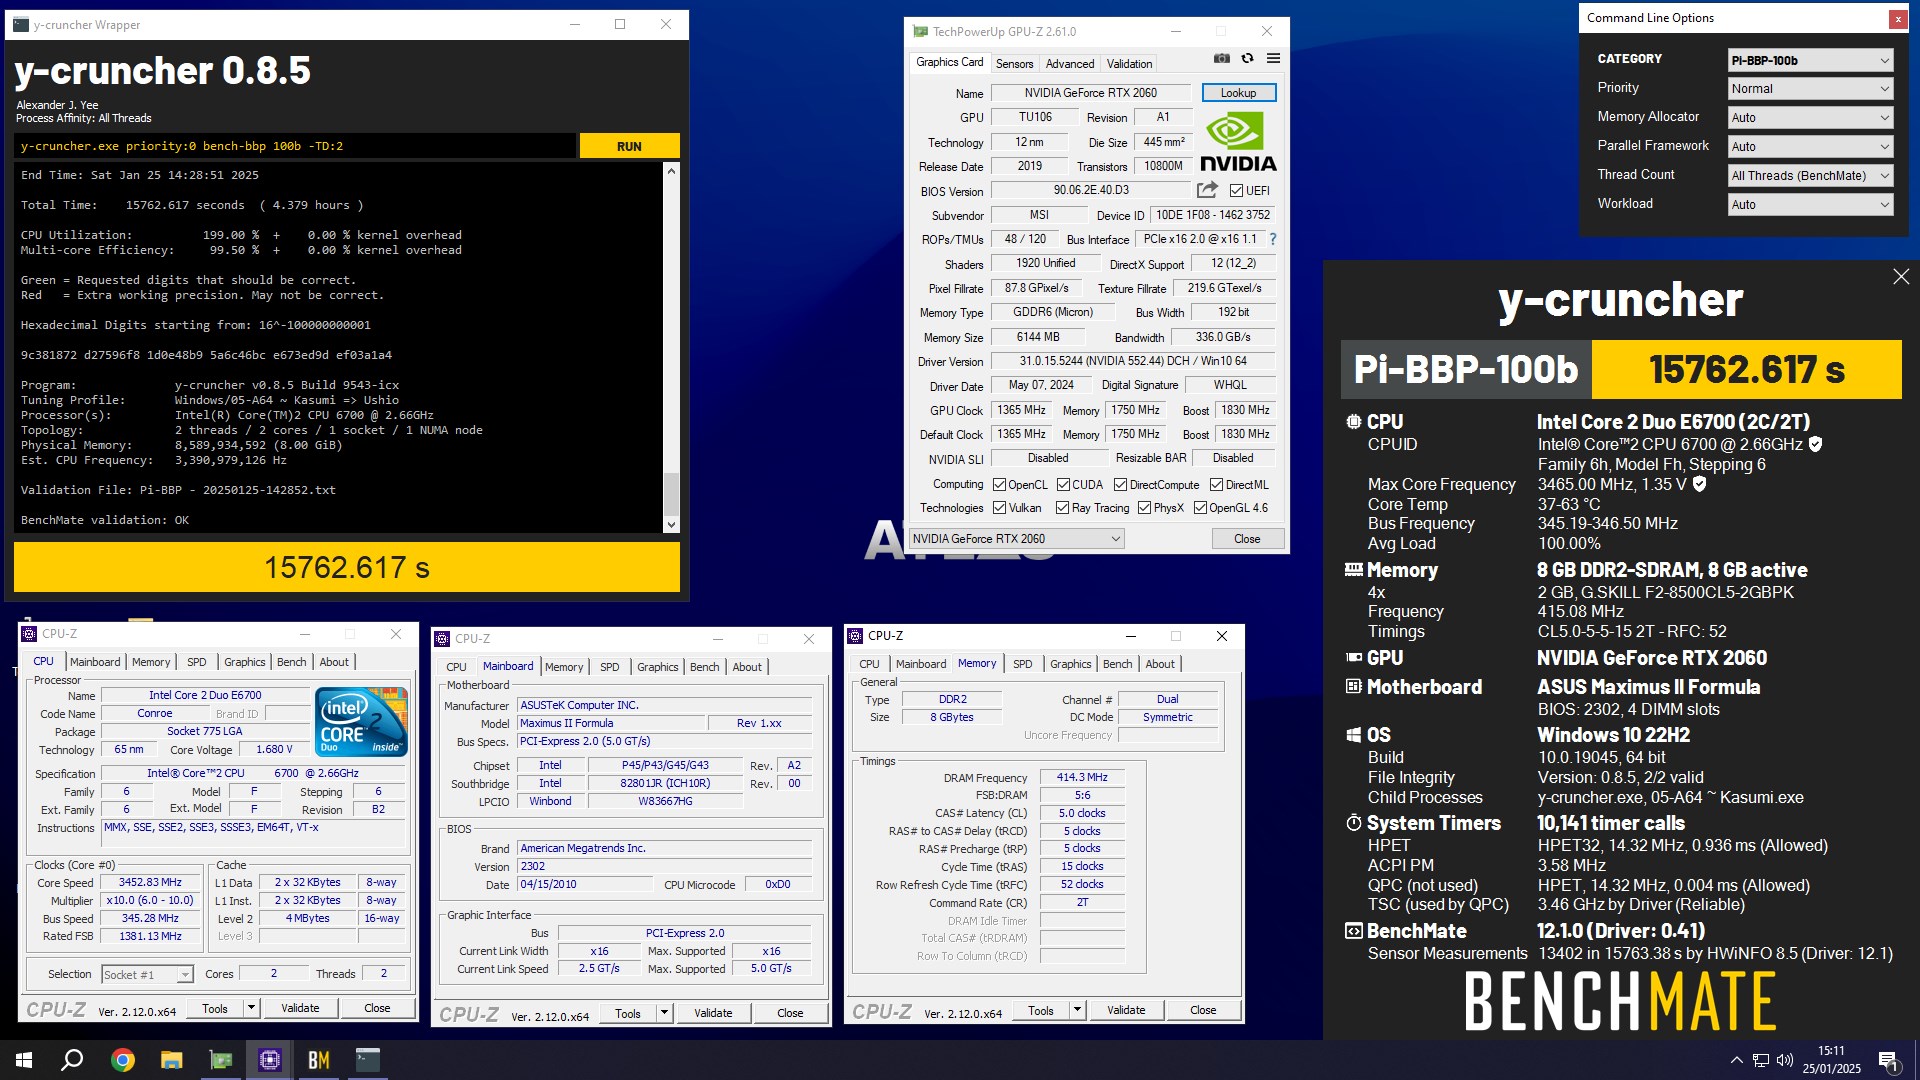Open taskbar search magnifier
This screenshot has height=1080, width=1920.
coord(72,1060)
